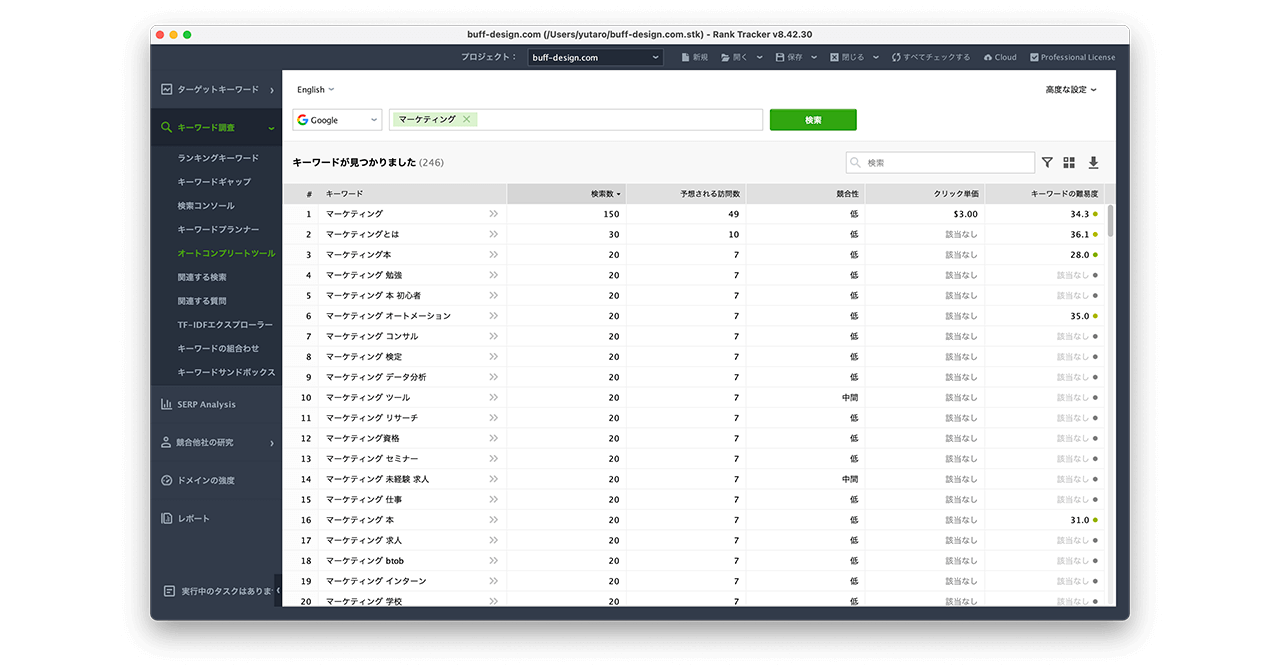This screenshot has width=1280, height=670.
Task: Open the buff-design.com project dropdown
Action: pos(595,57)
